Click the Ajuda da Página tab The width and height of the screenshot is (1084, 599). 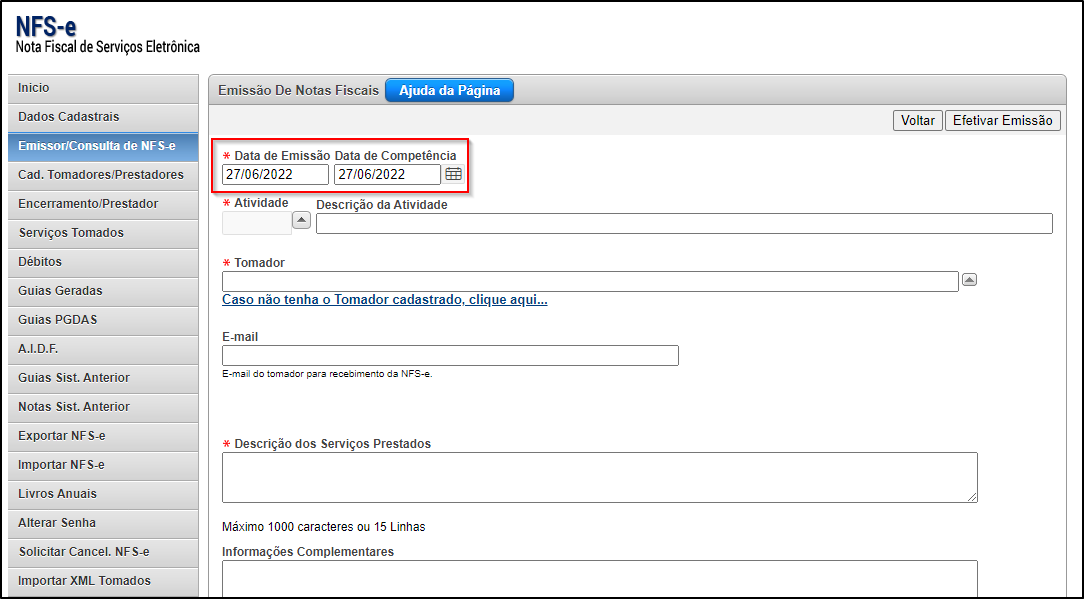coord(449,90)
